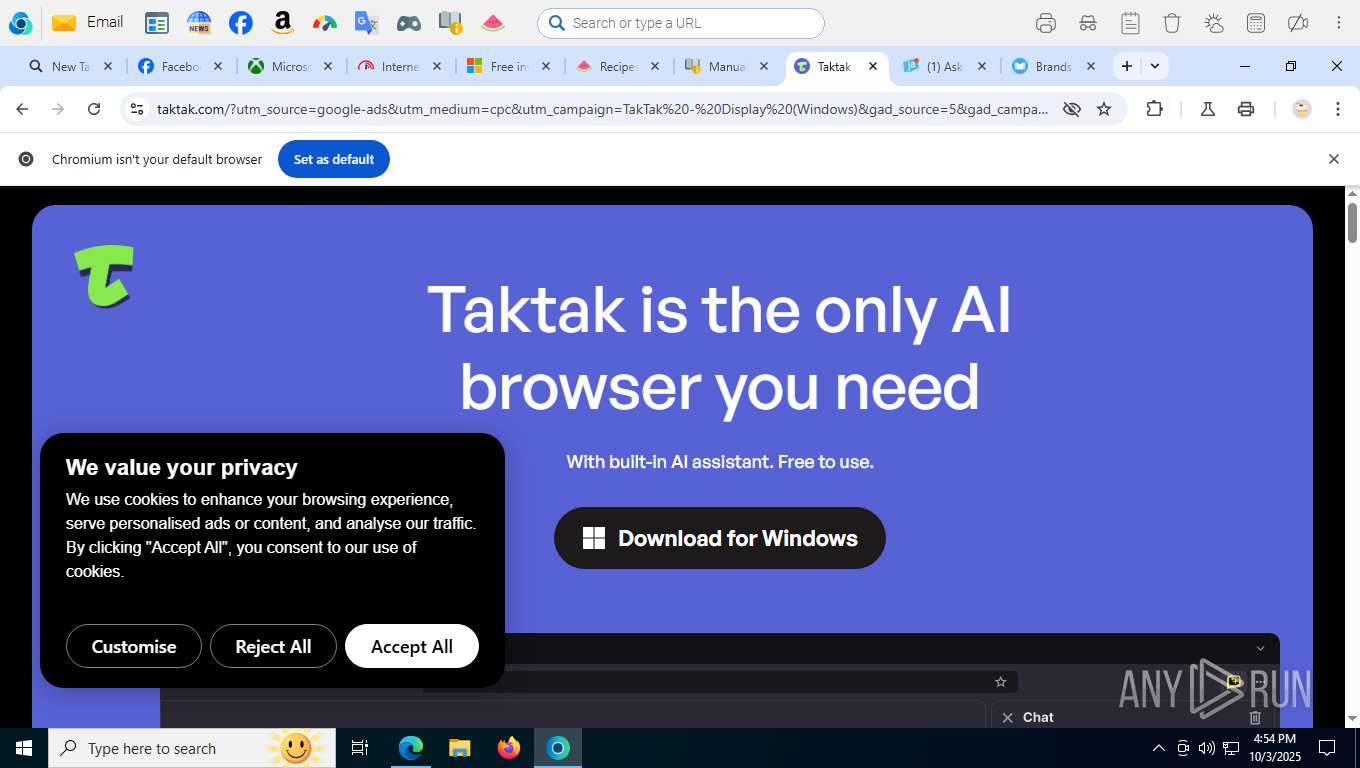Open the manuals book shortcut icon
Image resolution: width=1360 pixels, height=768 pixels.
click(x=451, y=23)
